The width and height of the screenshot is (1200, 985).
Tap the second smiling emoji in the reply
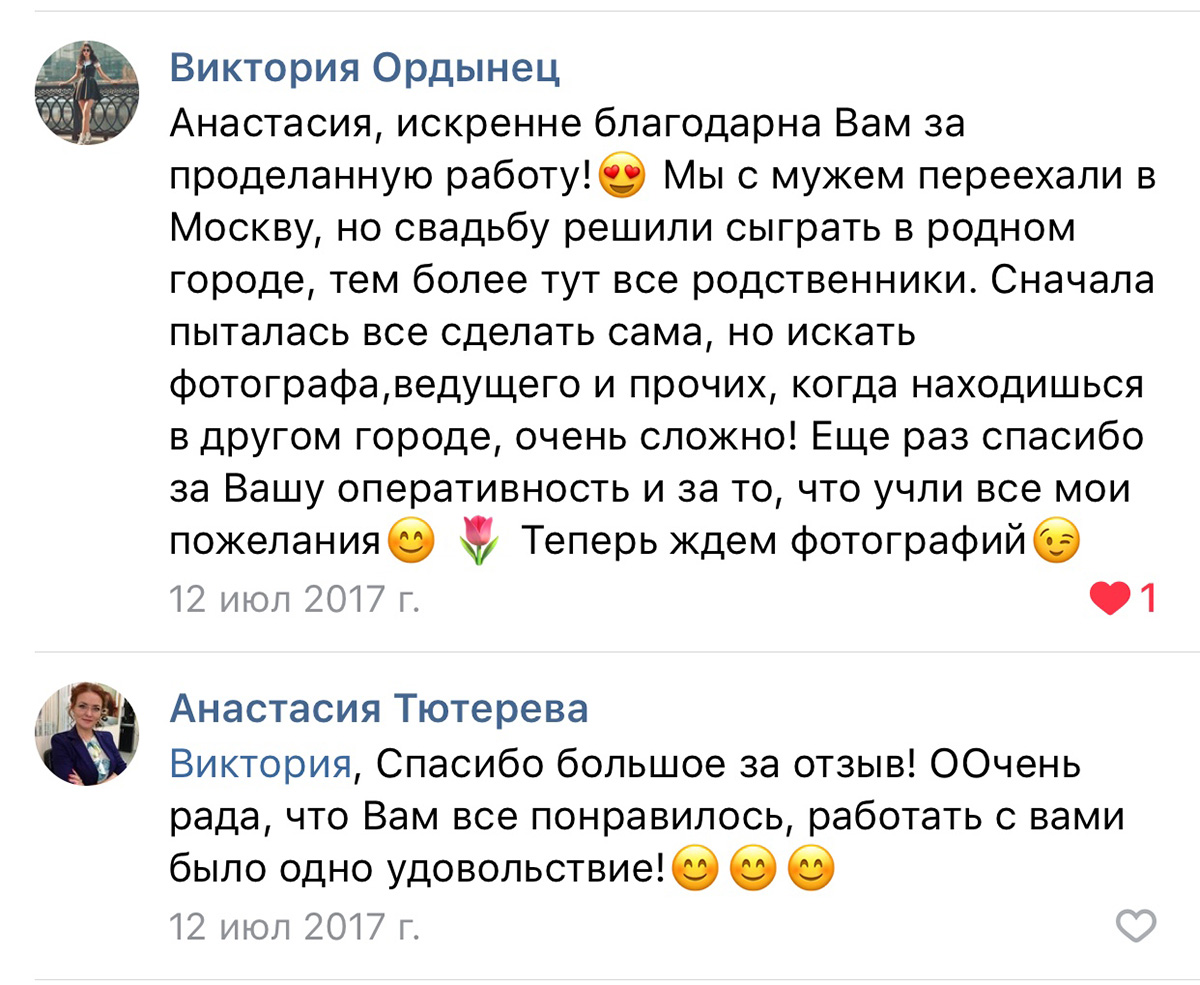point(752,872)
